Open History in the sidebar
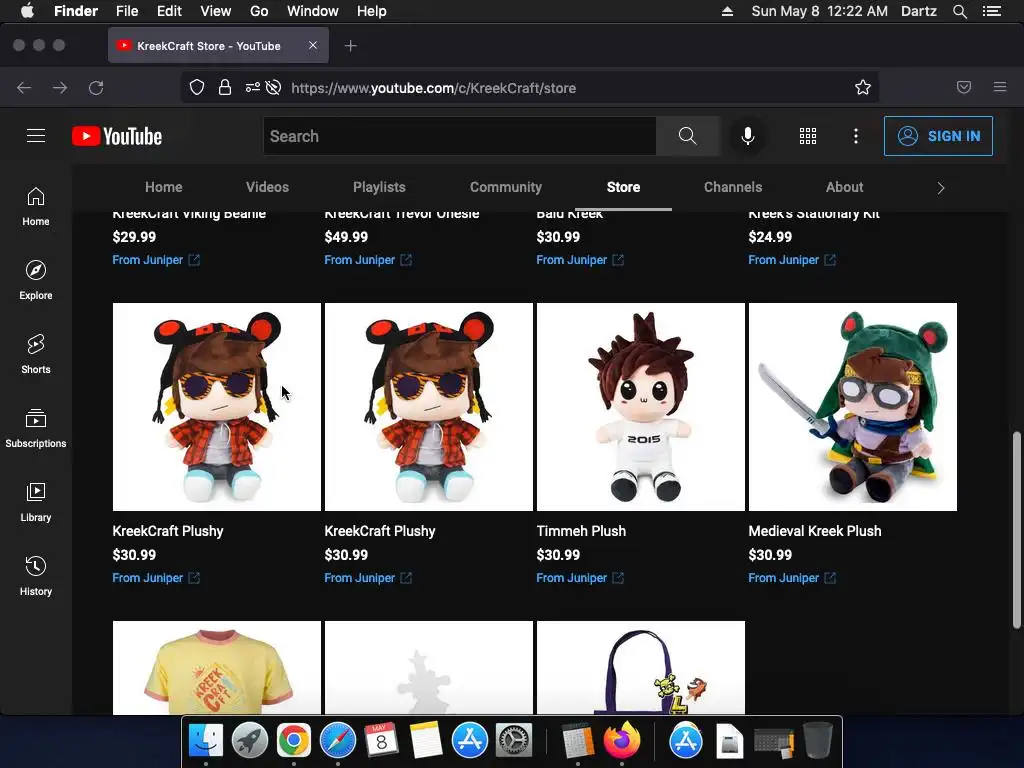Screen dimensions: 1024x768 [x=36, y=575]
